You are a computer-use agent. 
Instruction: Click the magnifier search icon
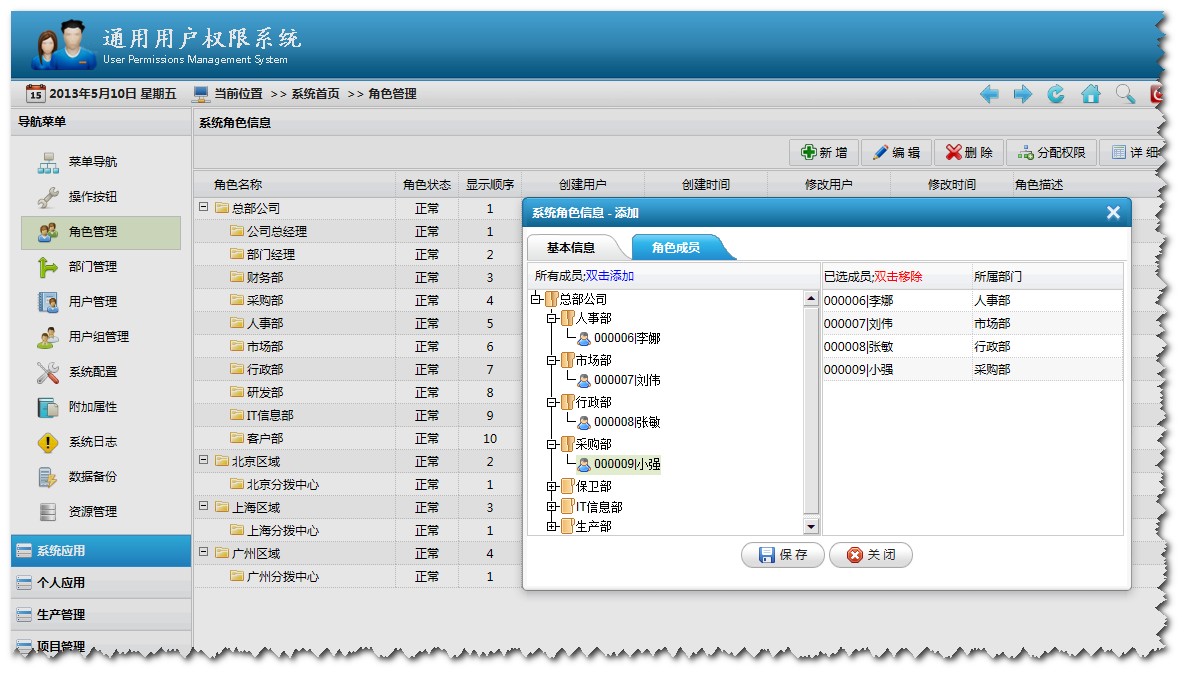point(1123,94)
